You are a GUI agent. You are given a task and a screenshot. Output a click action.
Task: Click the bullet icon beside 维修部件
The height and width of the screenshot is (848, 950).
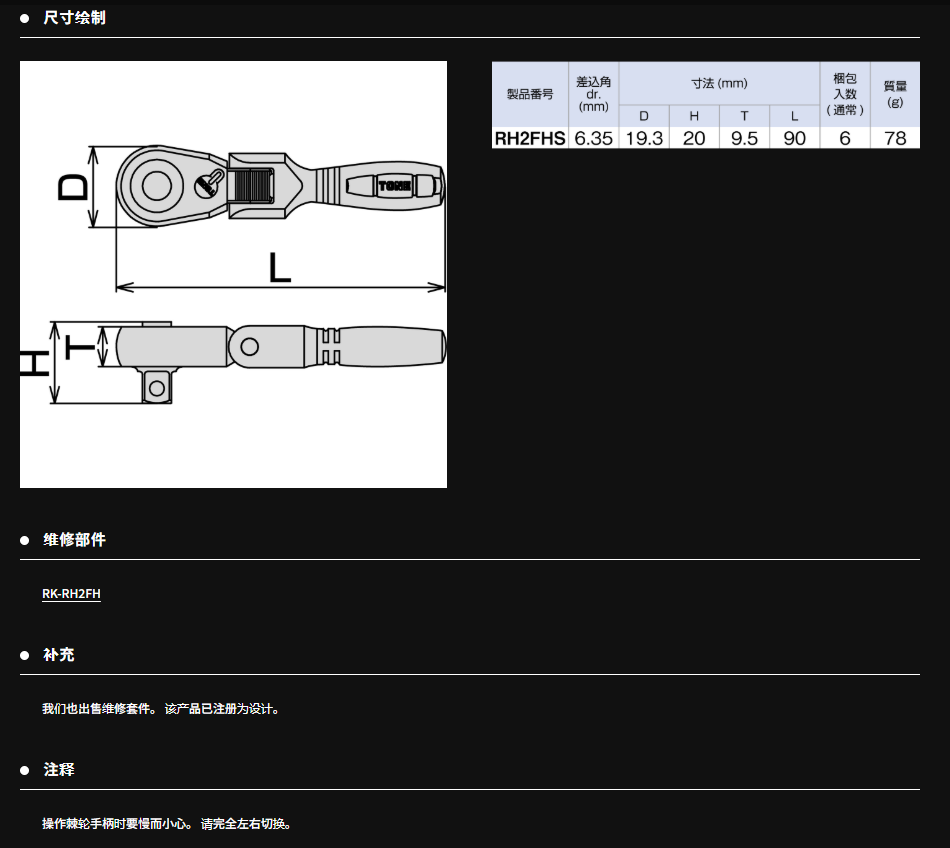(x=25, y=540)
